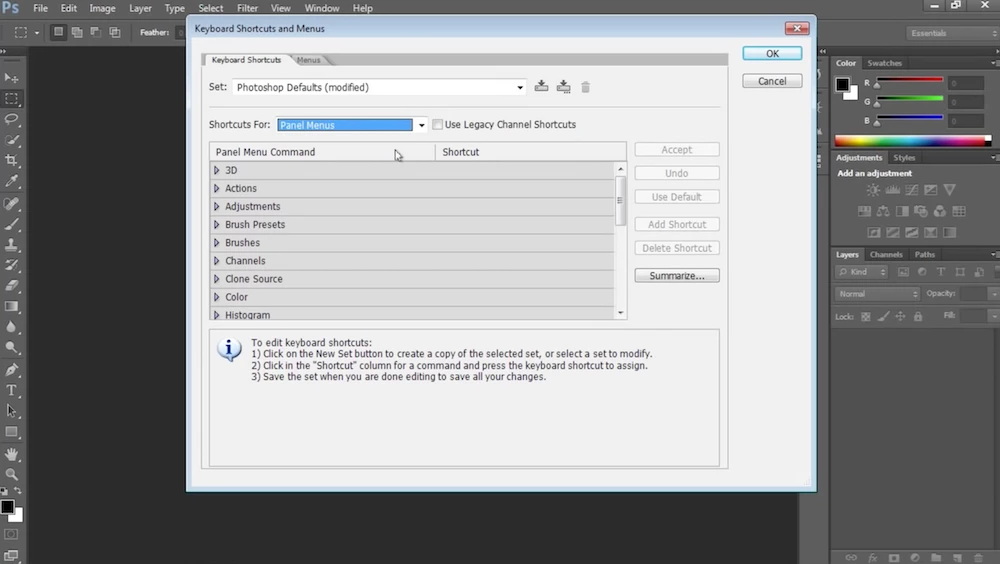Viewport: 1000px width, 564px height.
Task: Expand the Adjustments panel menu group
Action: tap(216, 207)
